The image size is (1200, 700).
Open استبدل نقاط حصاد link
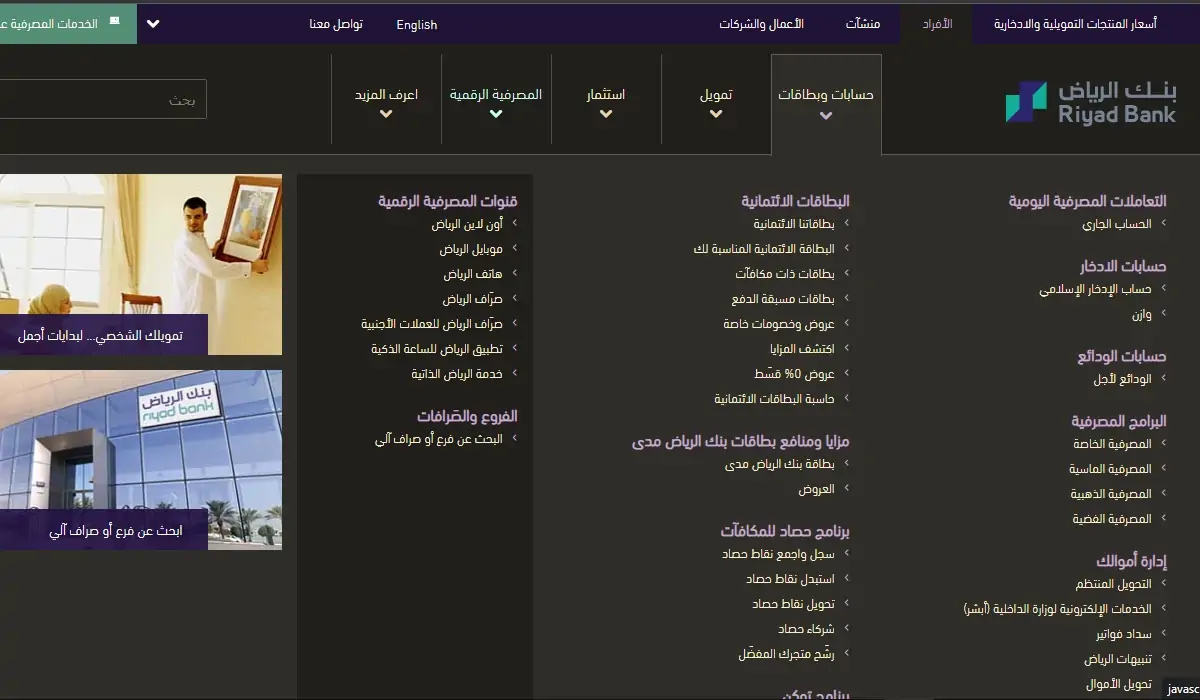pos(790,579)
